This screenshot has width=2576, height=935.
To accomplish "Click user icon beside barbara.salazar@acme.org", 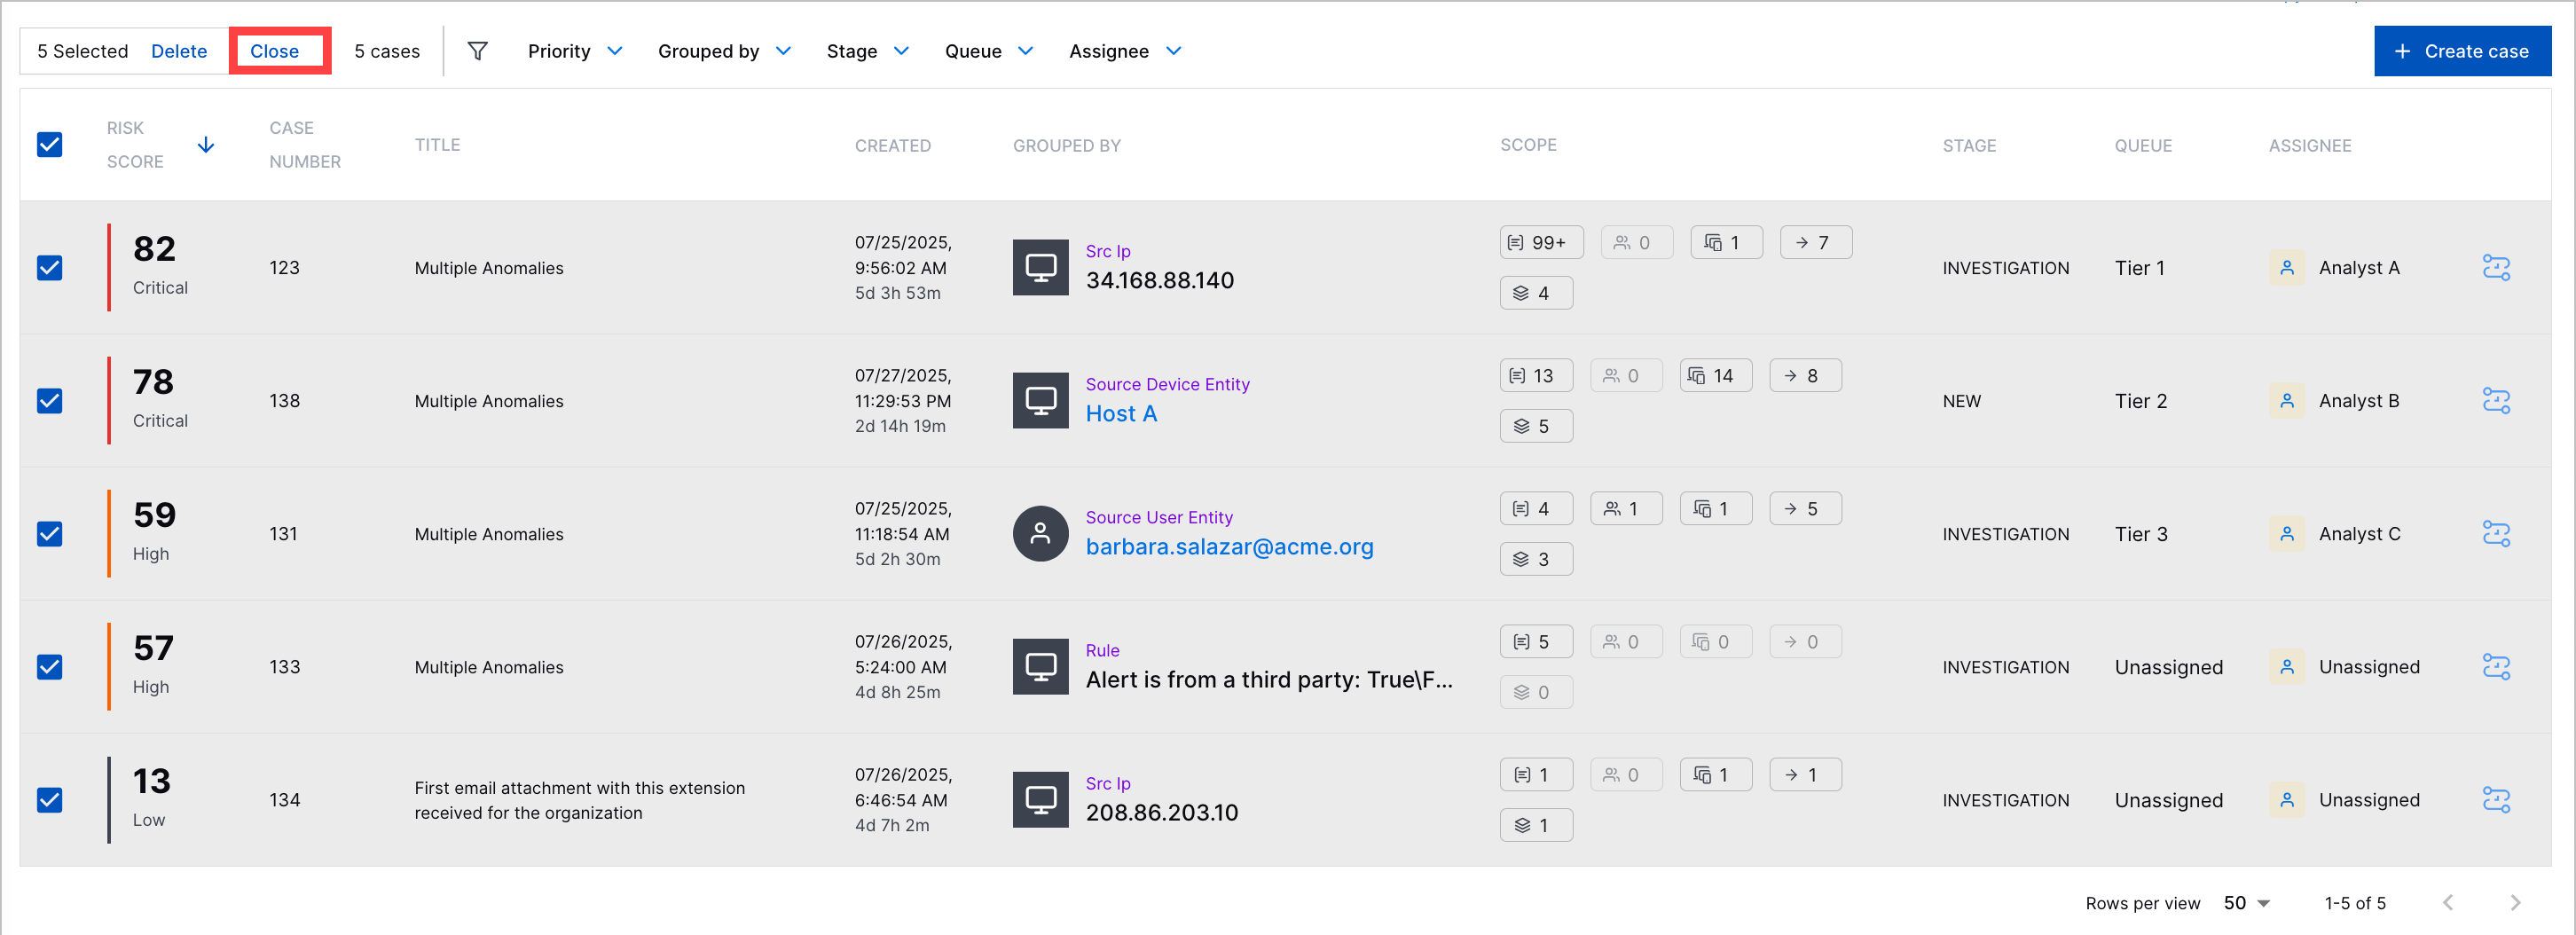I will (x=1040, y=534).
